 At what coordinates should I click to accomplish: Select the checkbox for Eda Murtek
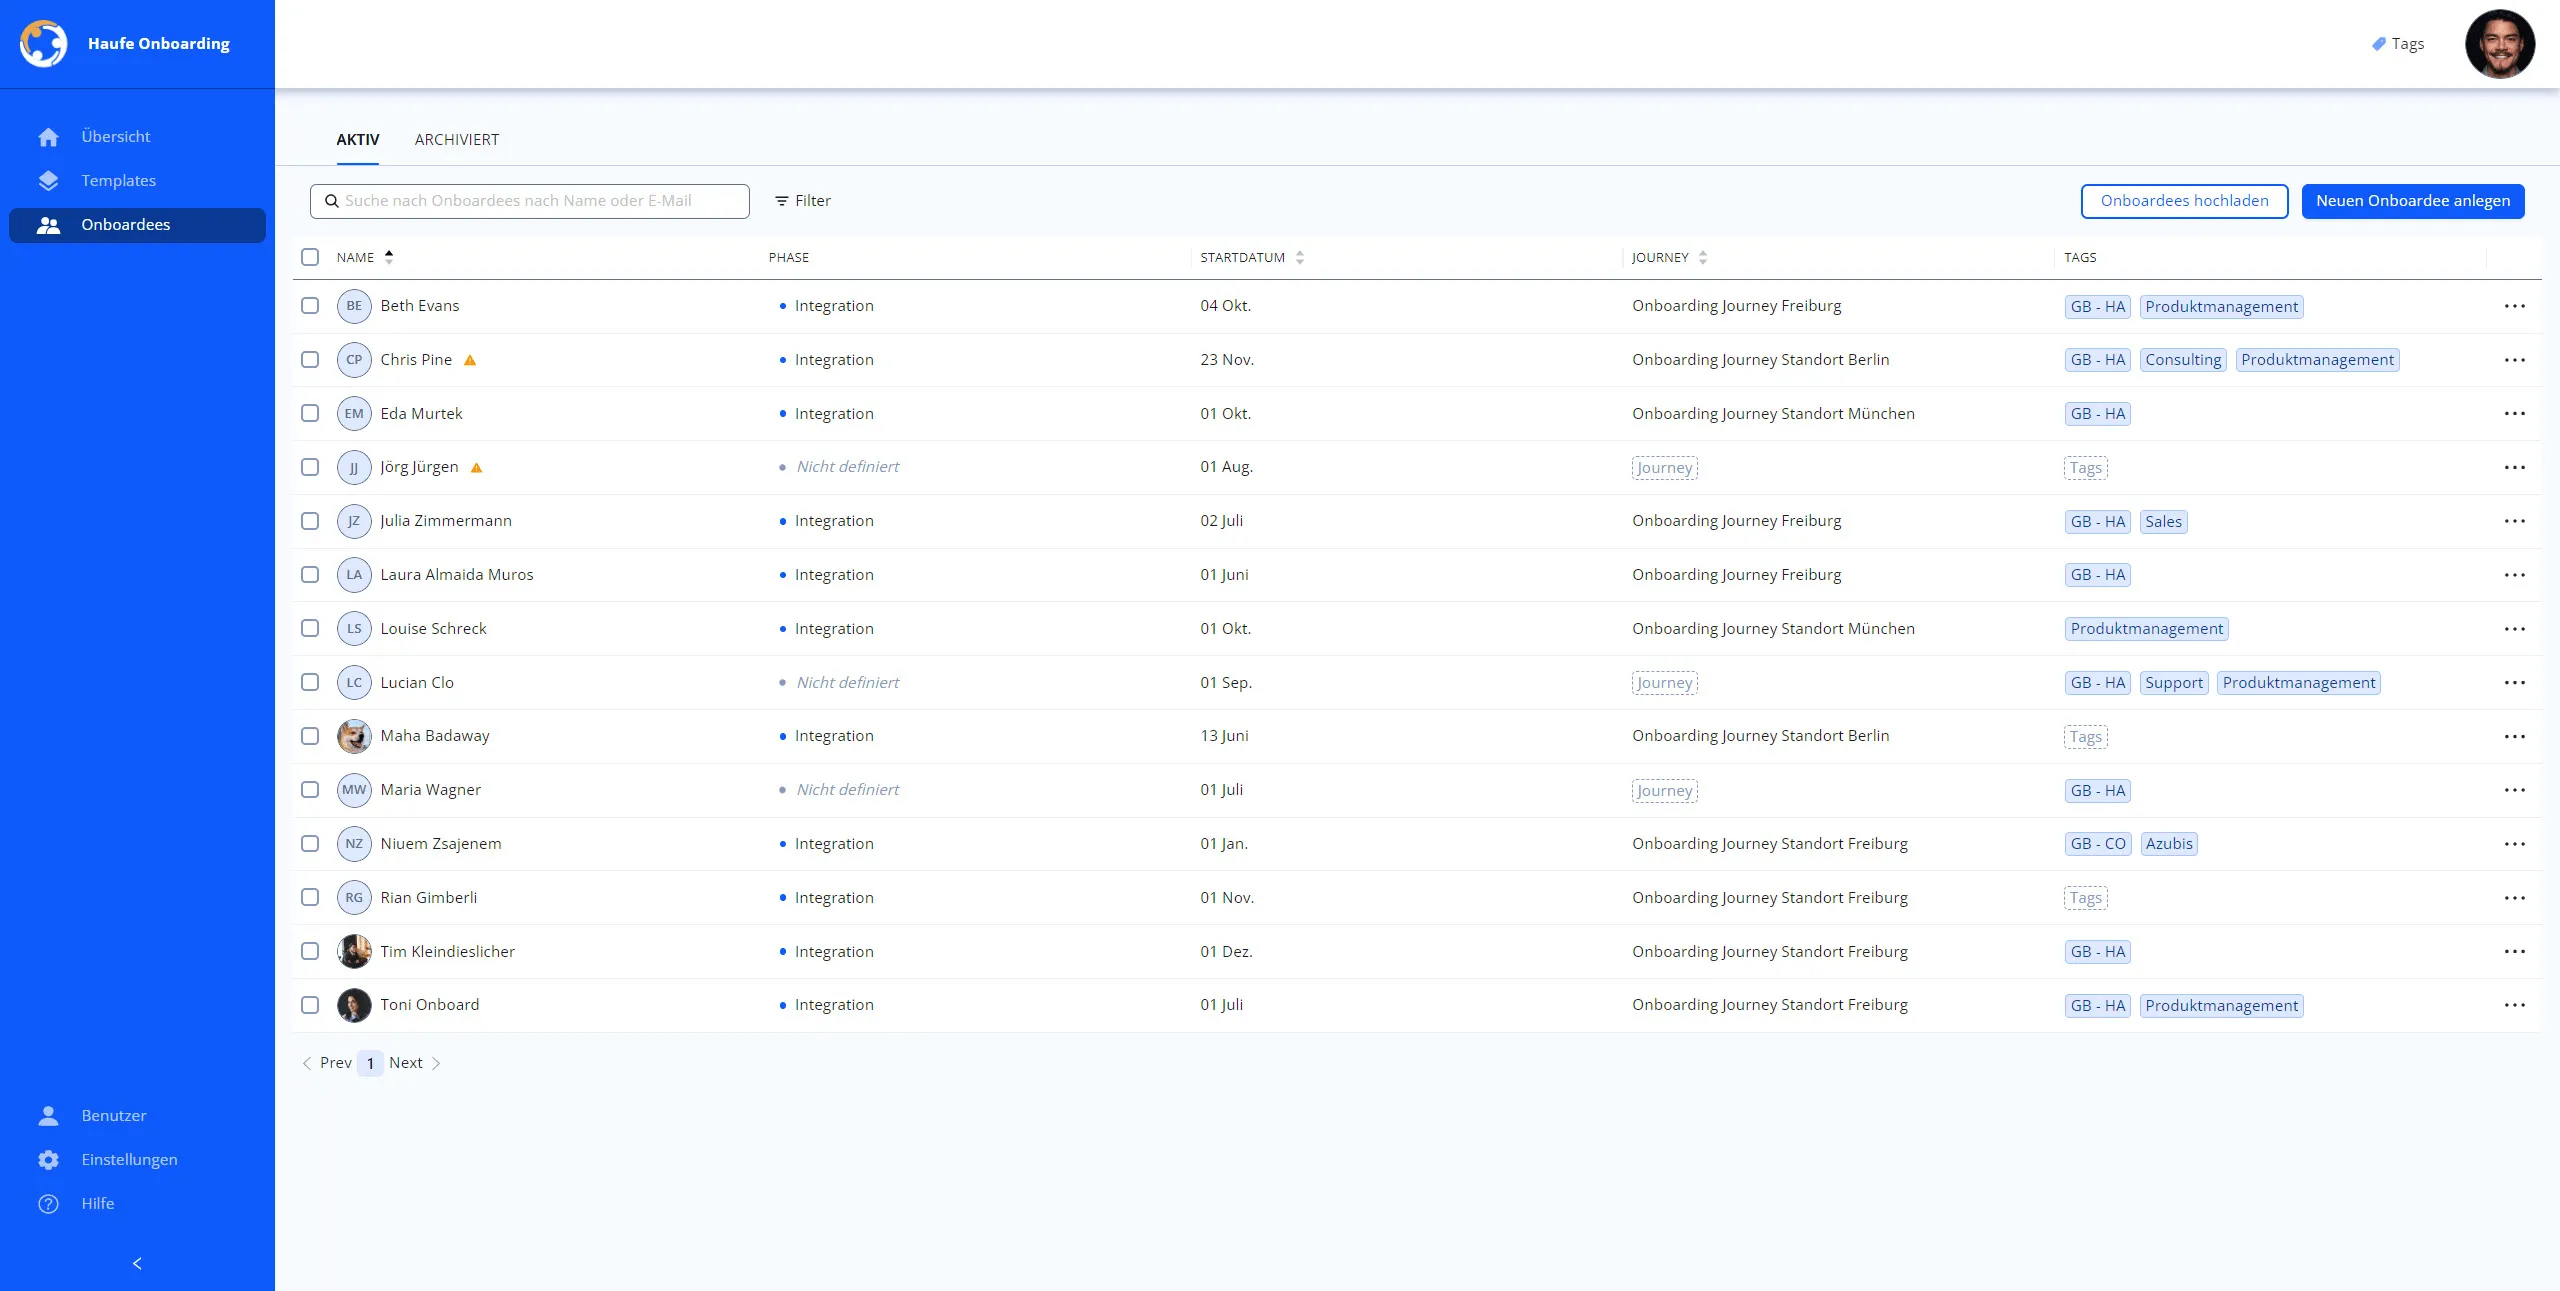[310, 413]
